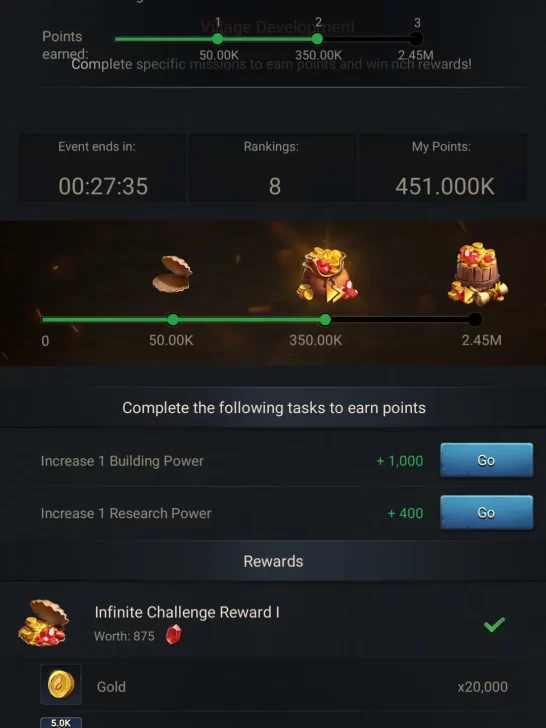Open the Rankings panel showing 8

pos(273,168)
